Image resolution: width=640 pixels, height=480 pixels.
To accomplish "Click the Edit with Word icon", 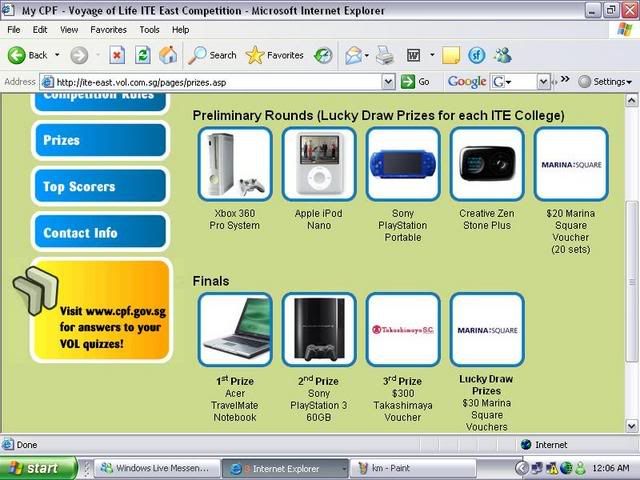I will coord(413,55).
